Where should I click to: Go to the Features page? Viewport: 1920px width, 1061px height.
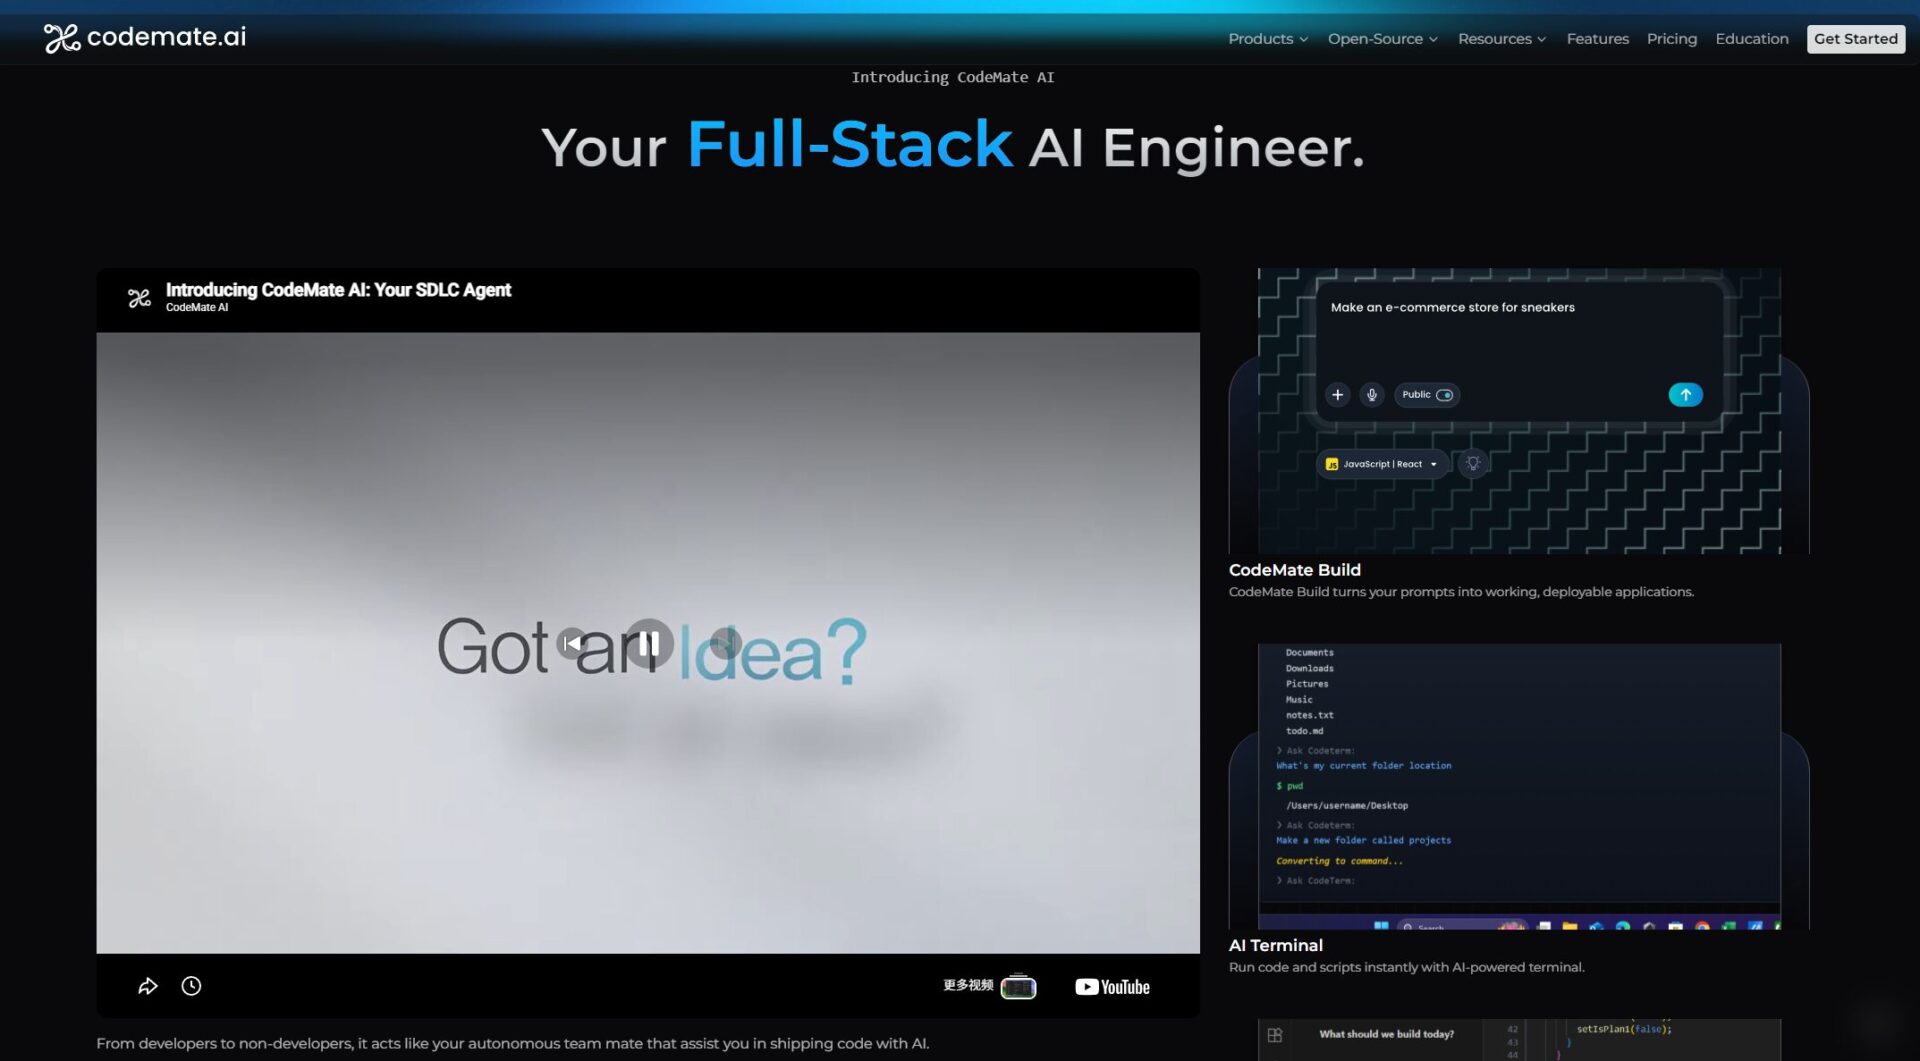click(x=1597, y=39)
